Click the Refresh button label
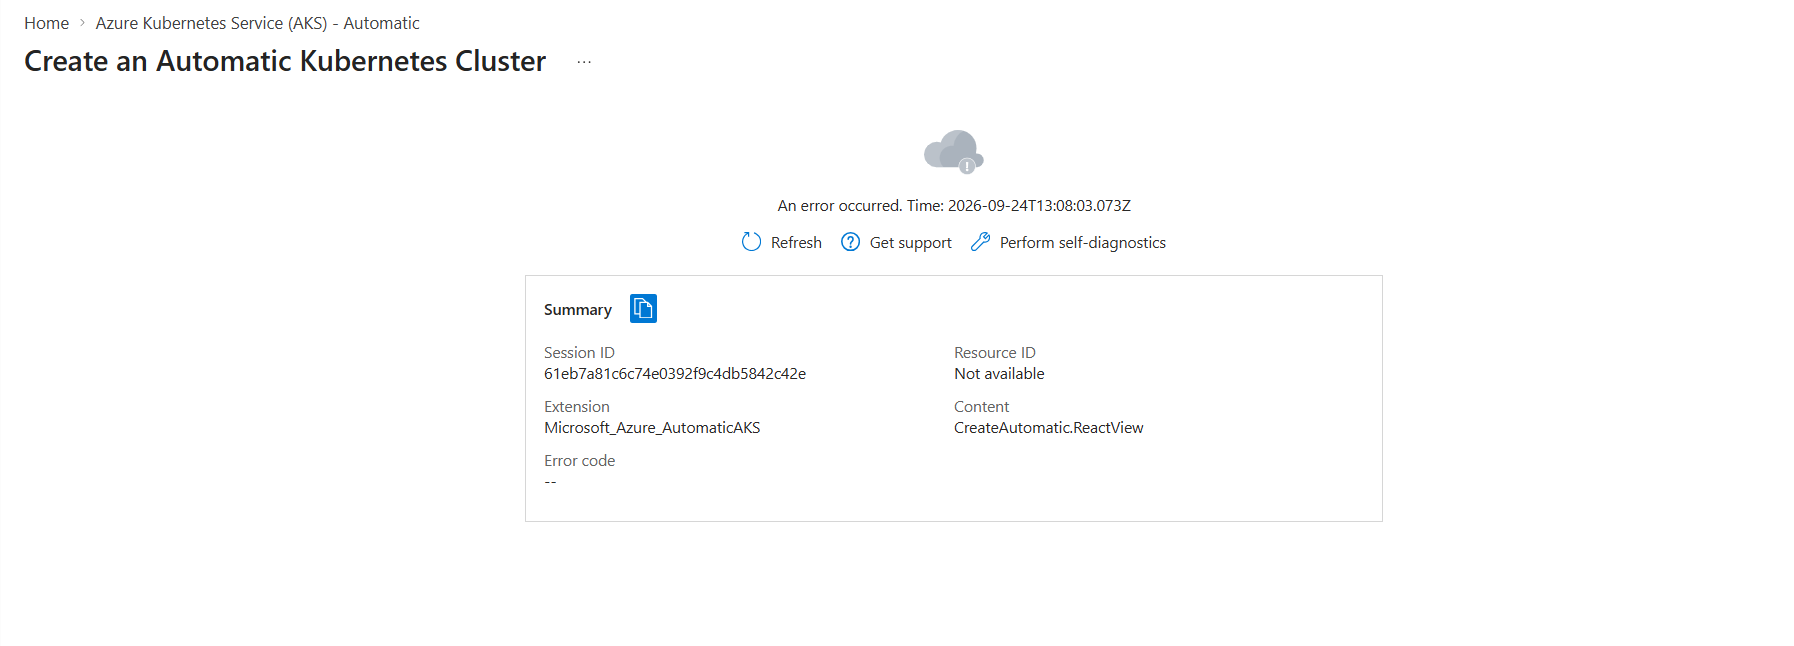Screen dimensions: 1794x646 click(796, 243)
